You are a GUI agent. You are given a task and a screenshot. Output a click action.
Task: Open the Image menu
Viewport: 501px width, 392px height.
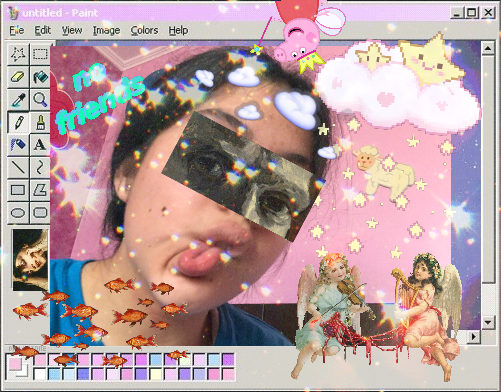[106, 30]
